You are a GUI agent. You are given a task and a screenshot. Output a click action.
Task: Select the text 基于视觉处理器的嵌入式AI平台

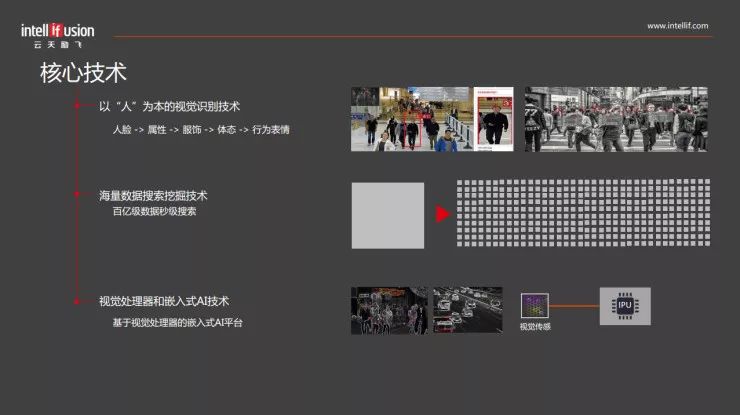point(177,322)
